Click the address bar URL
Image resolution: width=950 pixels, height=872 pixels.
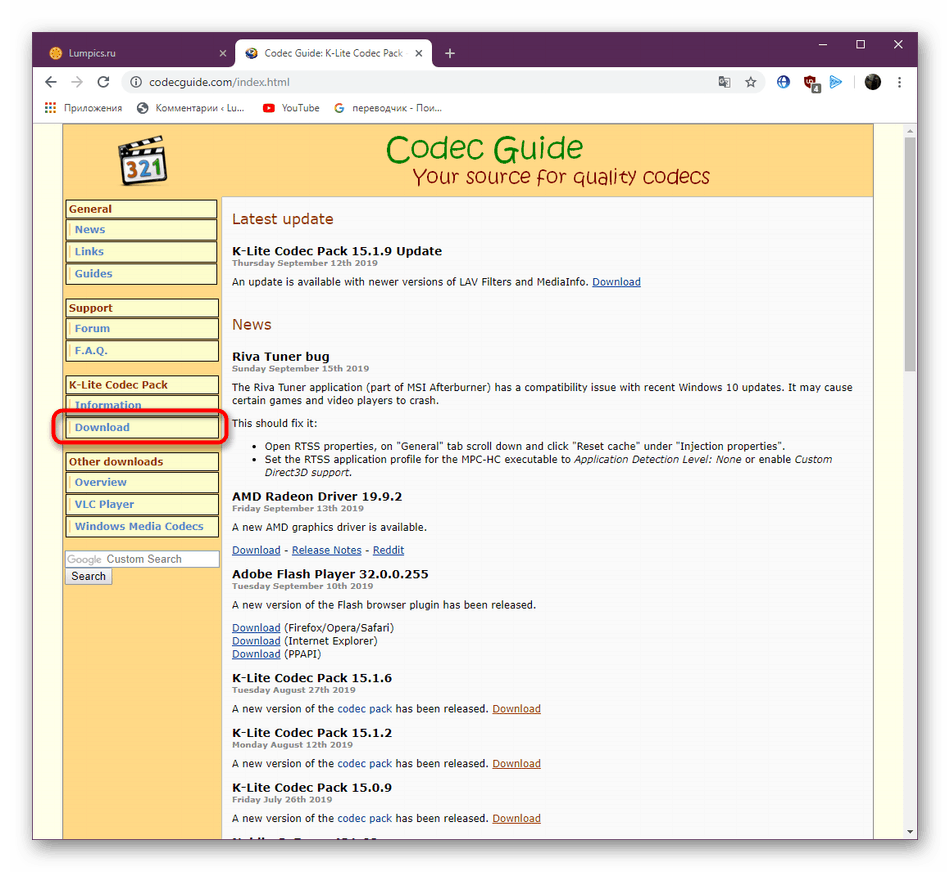(219, 82)
